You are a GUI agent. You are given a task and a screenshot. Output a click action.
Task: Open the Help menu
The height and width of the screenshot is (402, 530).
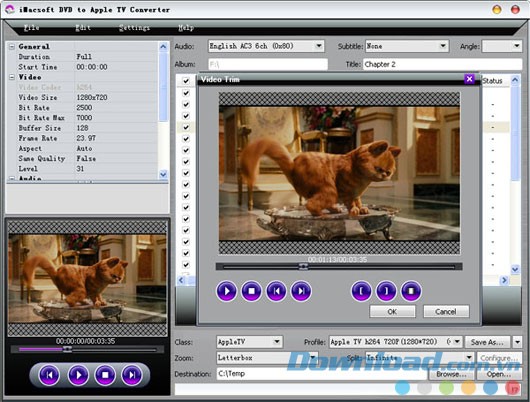click(x=186, y=28)
